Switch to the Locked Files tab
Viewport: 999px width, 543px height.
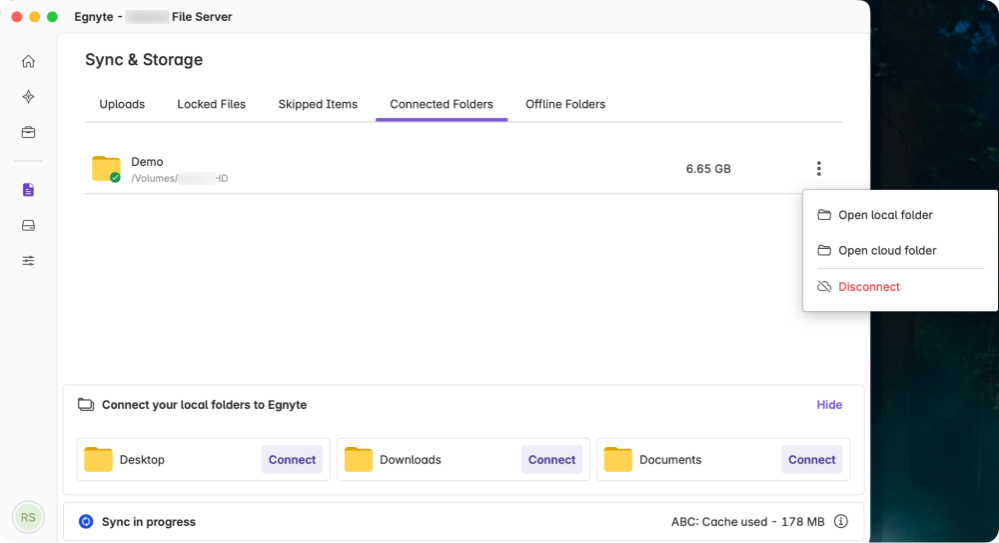coord(212,104)
